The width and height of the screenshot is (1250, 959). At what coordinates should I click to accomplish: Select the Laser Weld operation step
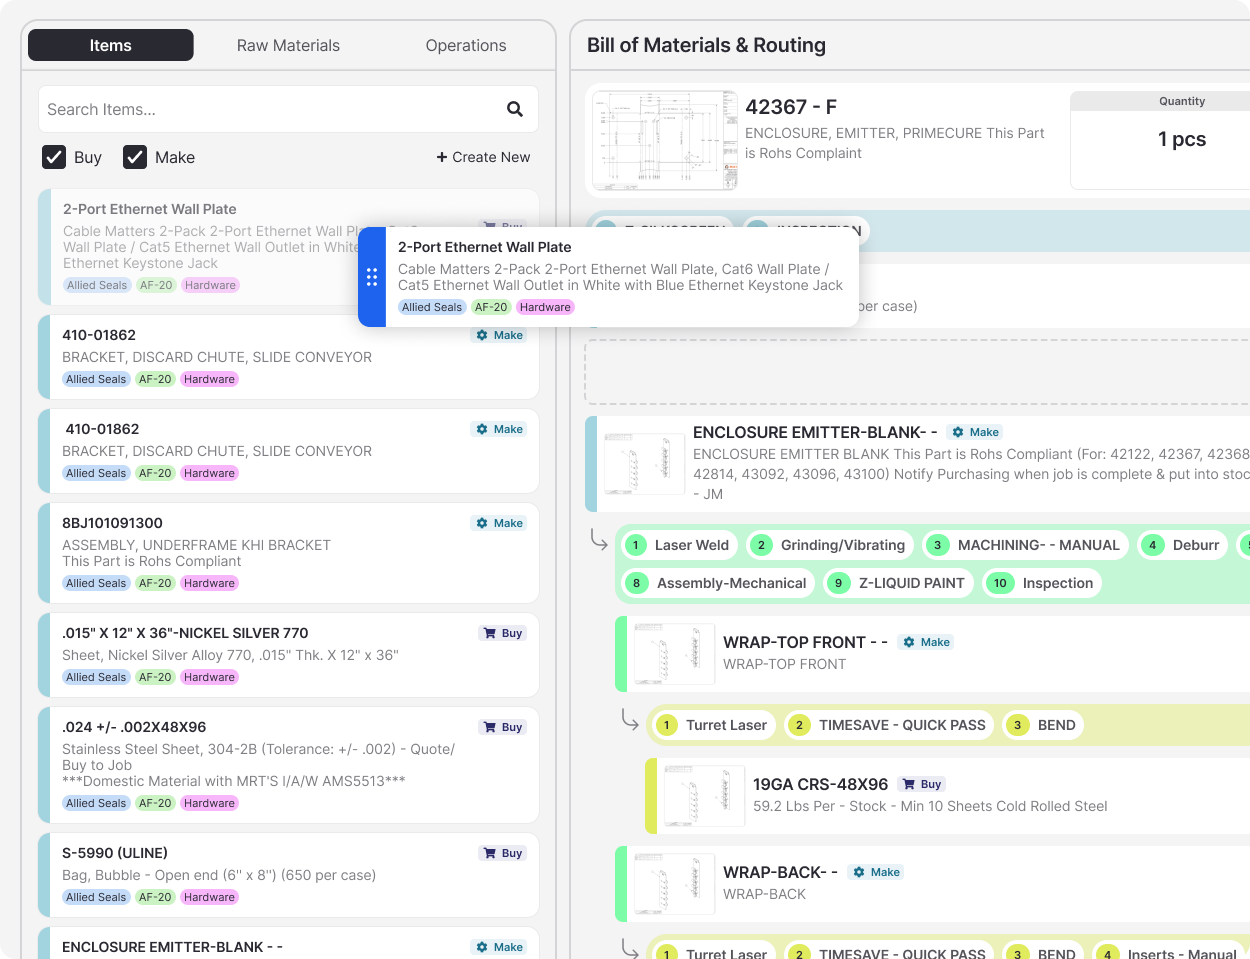680,545
